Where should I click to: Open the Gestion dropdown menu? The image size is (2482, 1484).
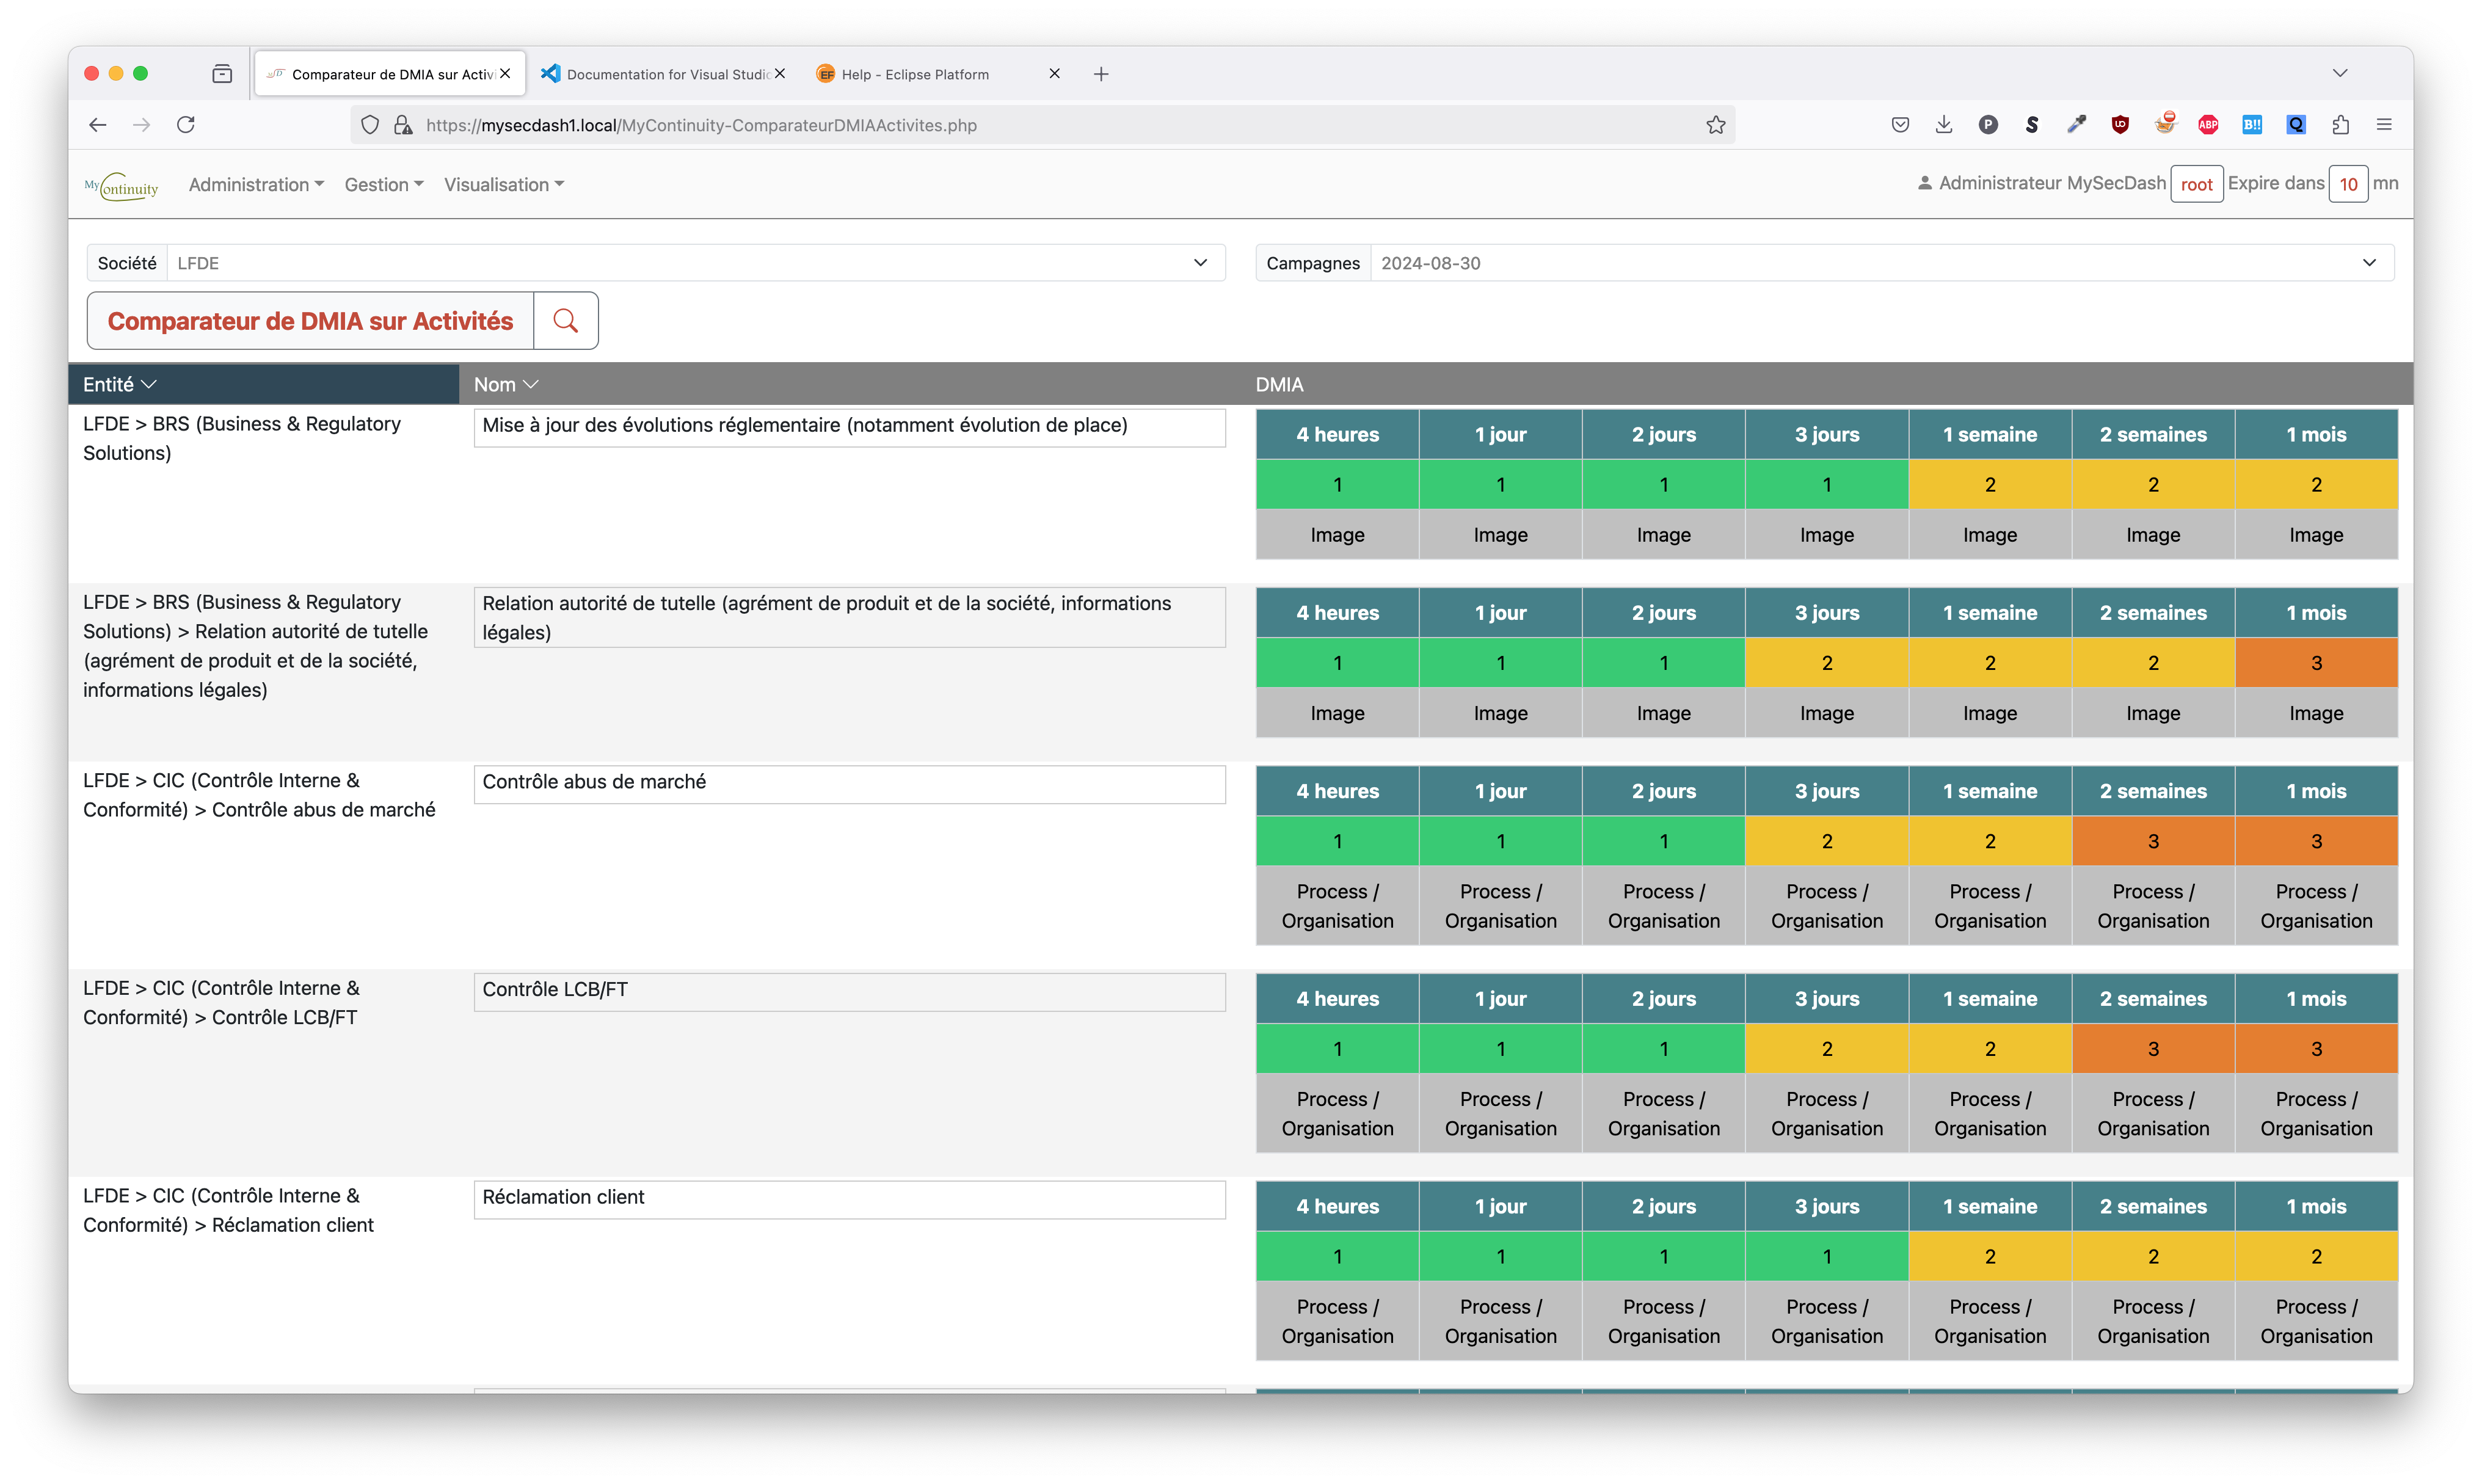[384, 185]
